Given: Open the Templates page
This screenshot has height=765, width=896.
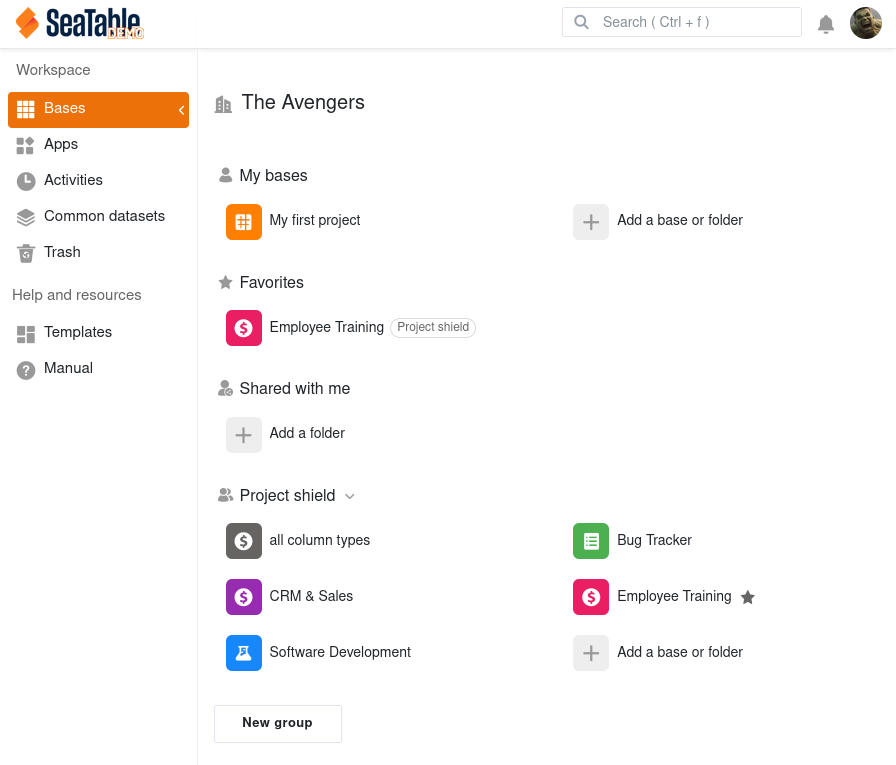Looking at the screenshot, I should click(78, 332).
